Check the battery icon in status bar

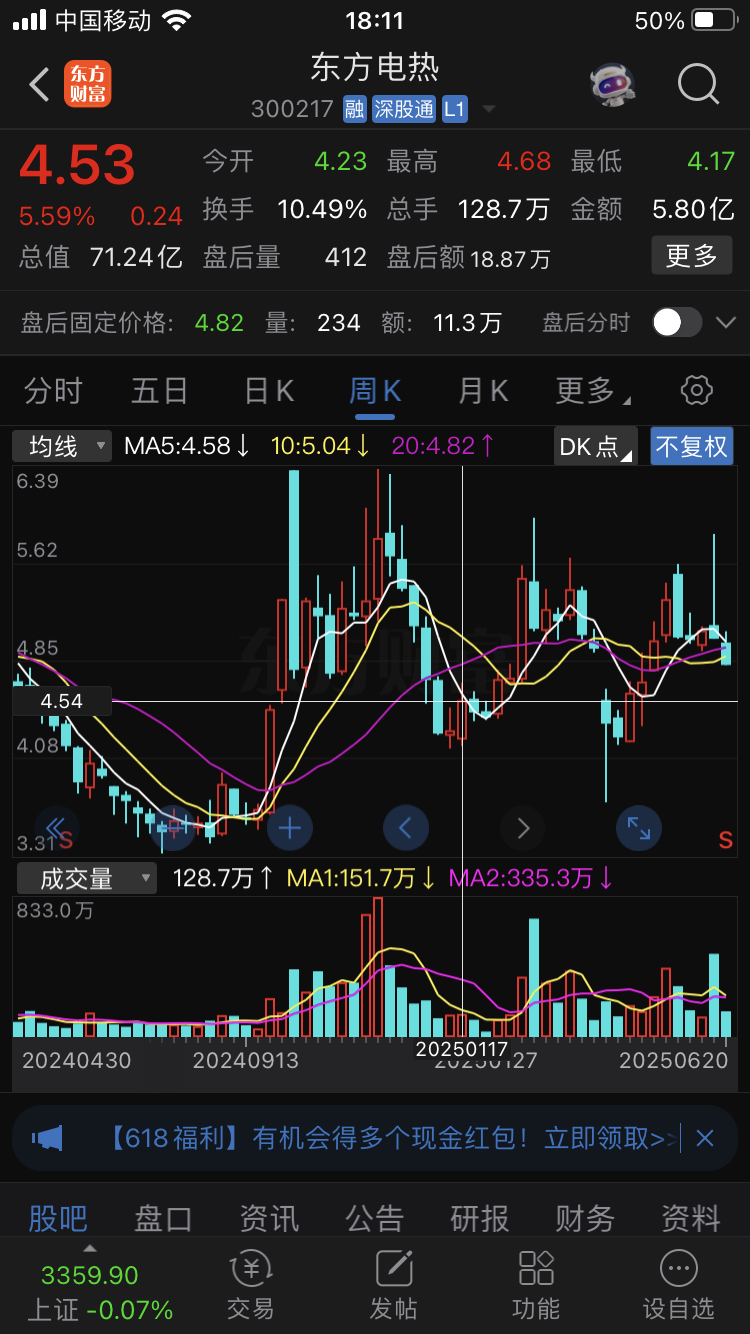(x=716, y=20)
